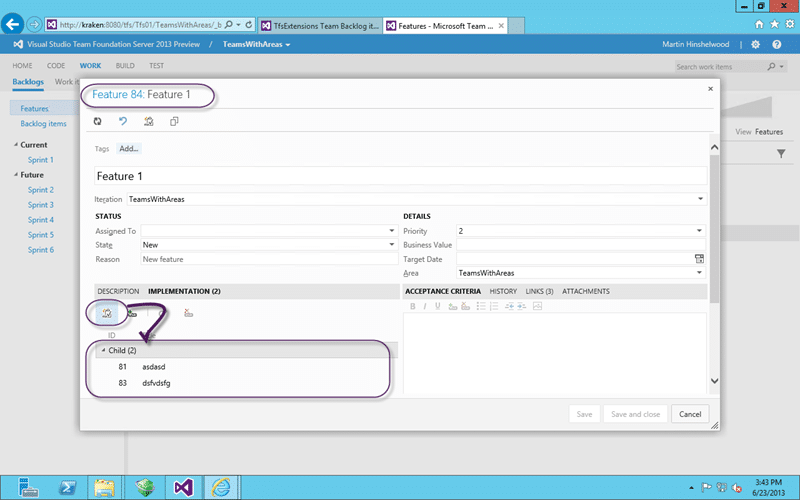
Task: Switch to TfsExtensions Team Backlog browser tab
Action: tap(320, 26)
